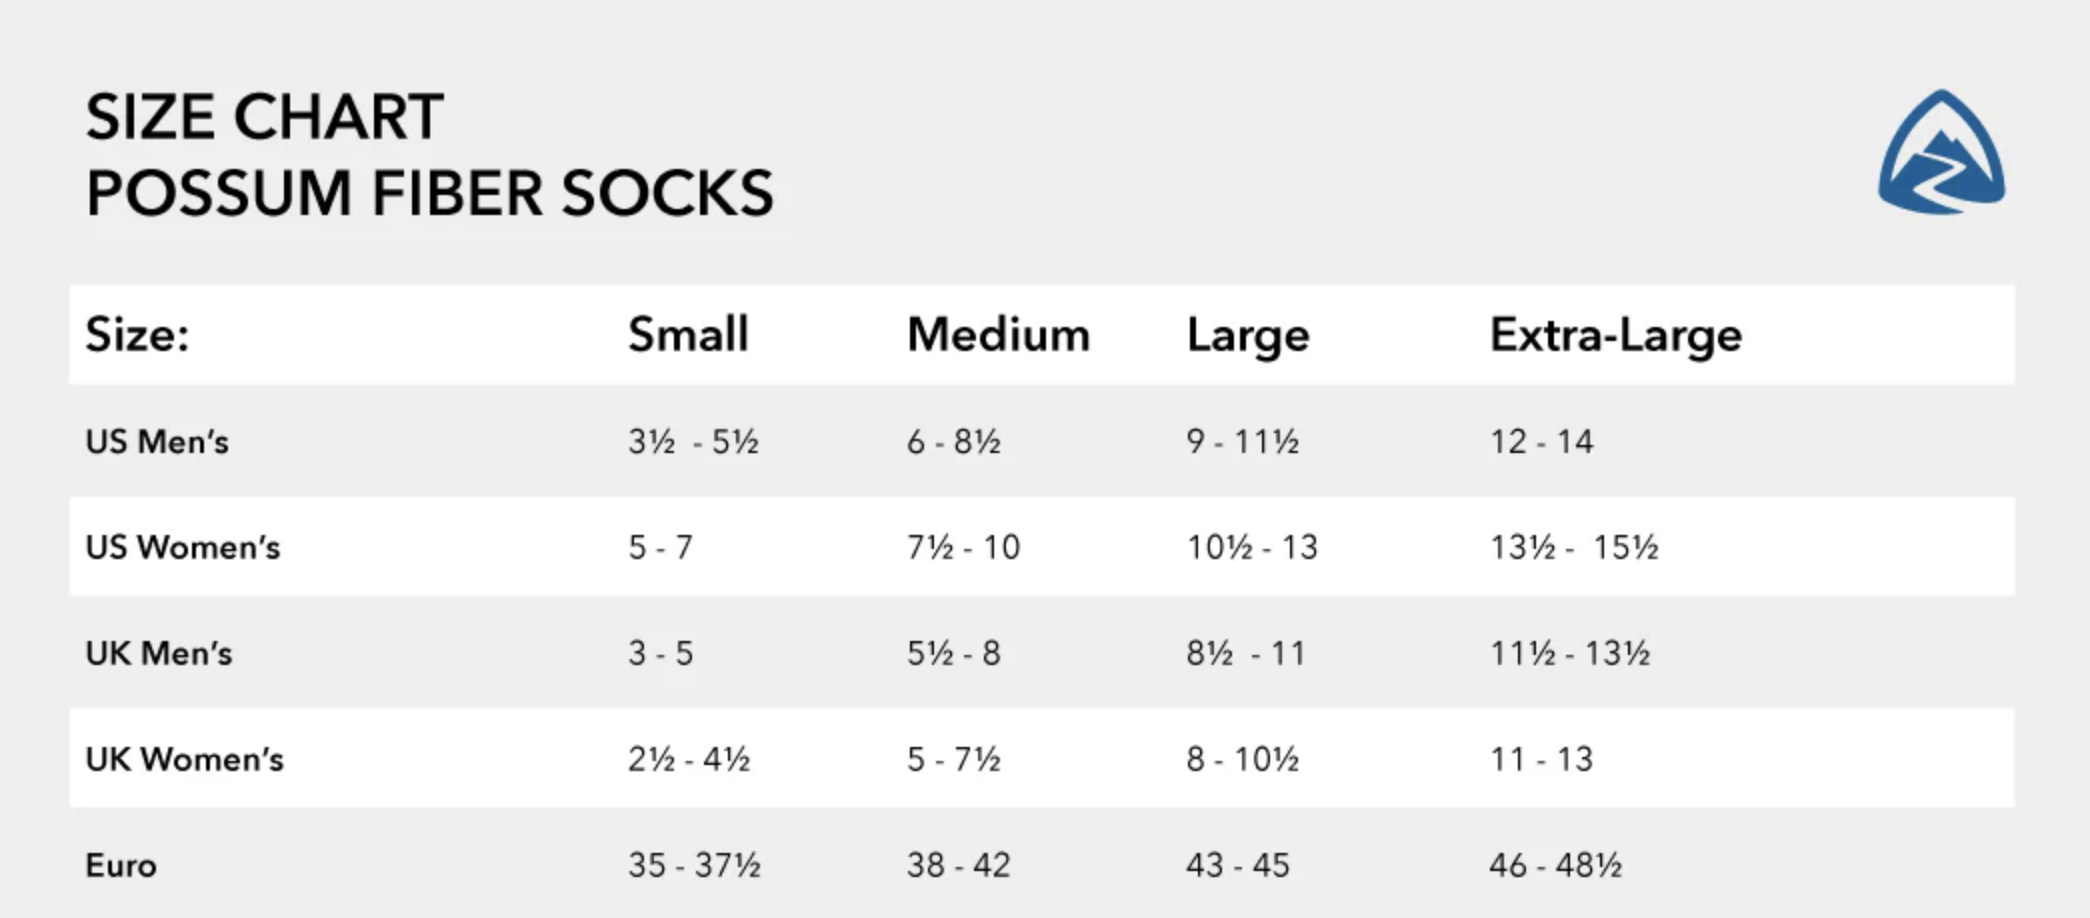
Task: Click the UK Women's row label
Action: pyautogui.click(x=185, y=759)
